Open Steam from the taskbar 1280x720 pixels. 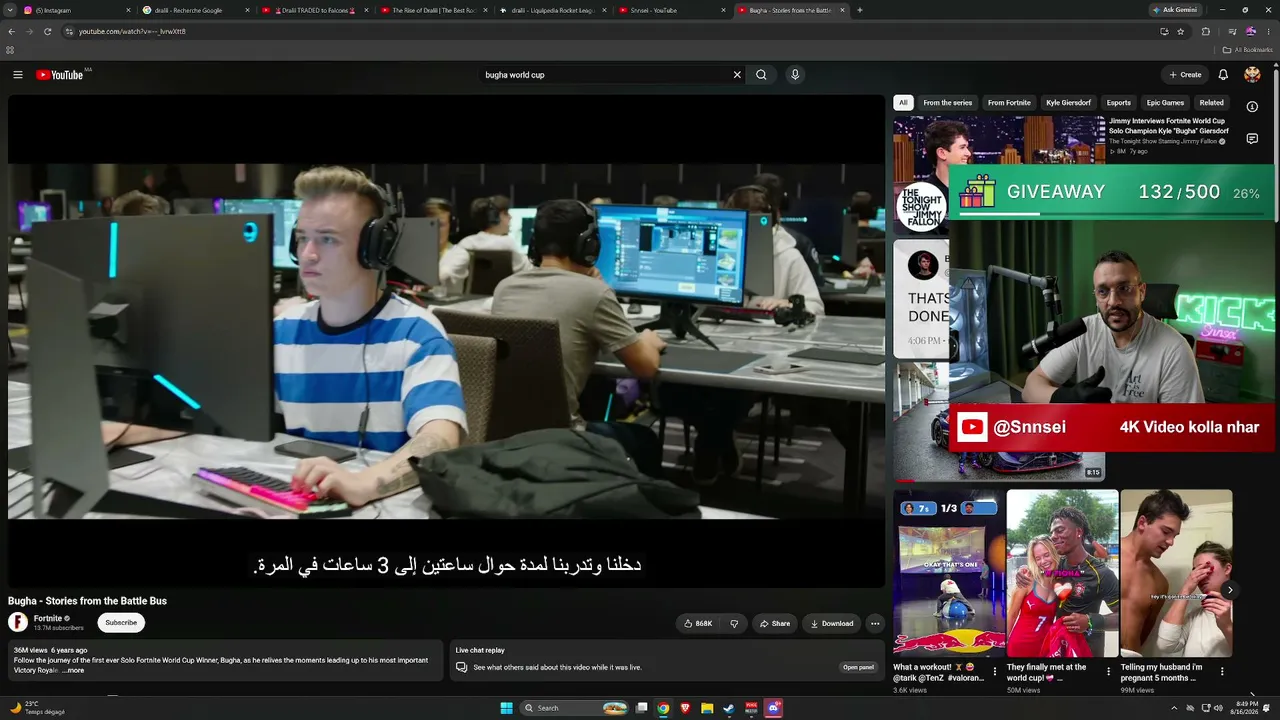(x=729, y=708)
